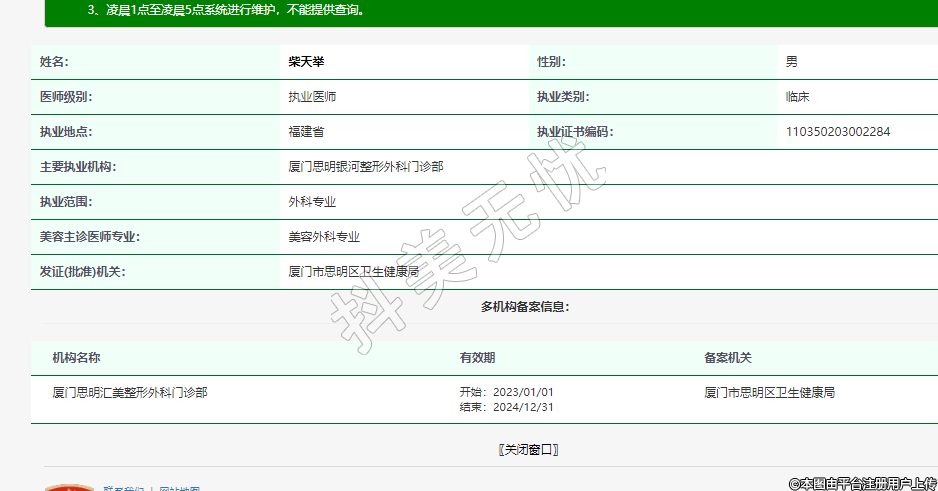Select the 厦门思明汇美整形外科门诊部 record row
Image resolution: width=938 pixels, height=491 pixels.
(x=130, y=393)
